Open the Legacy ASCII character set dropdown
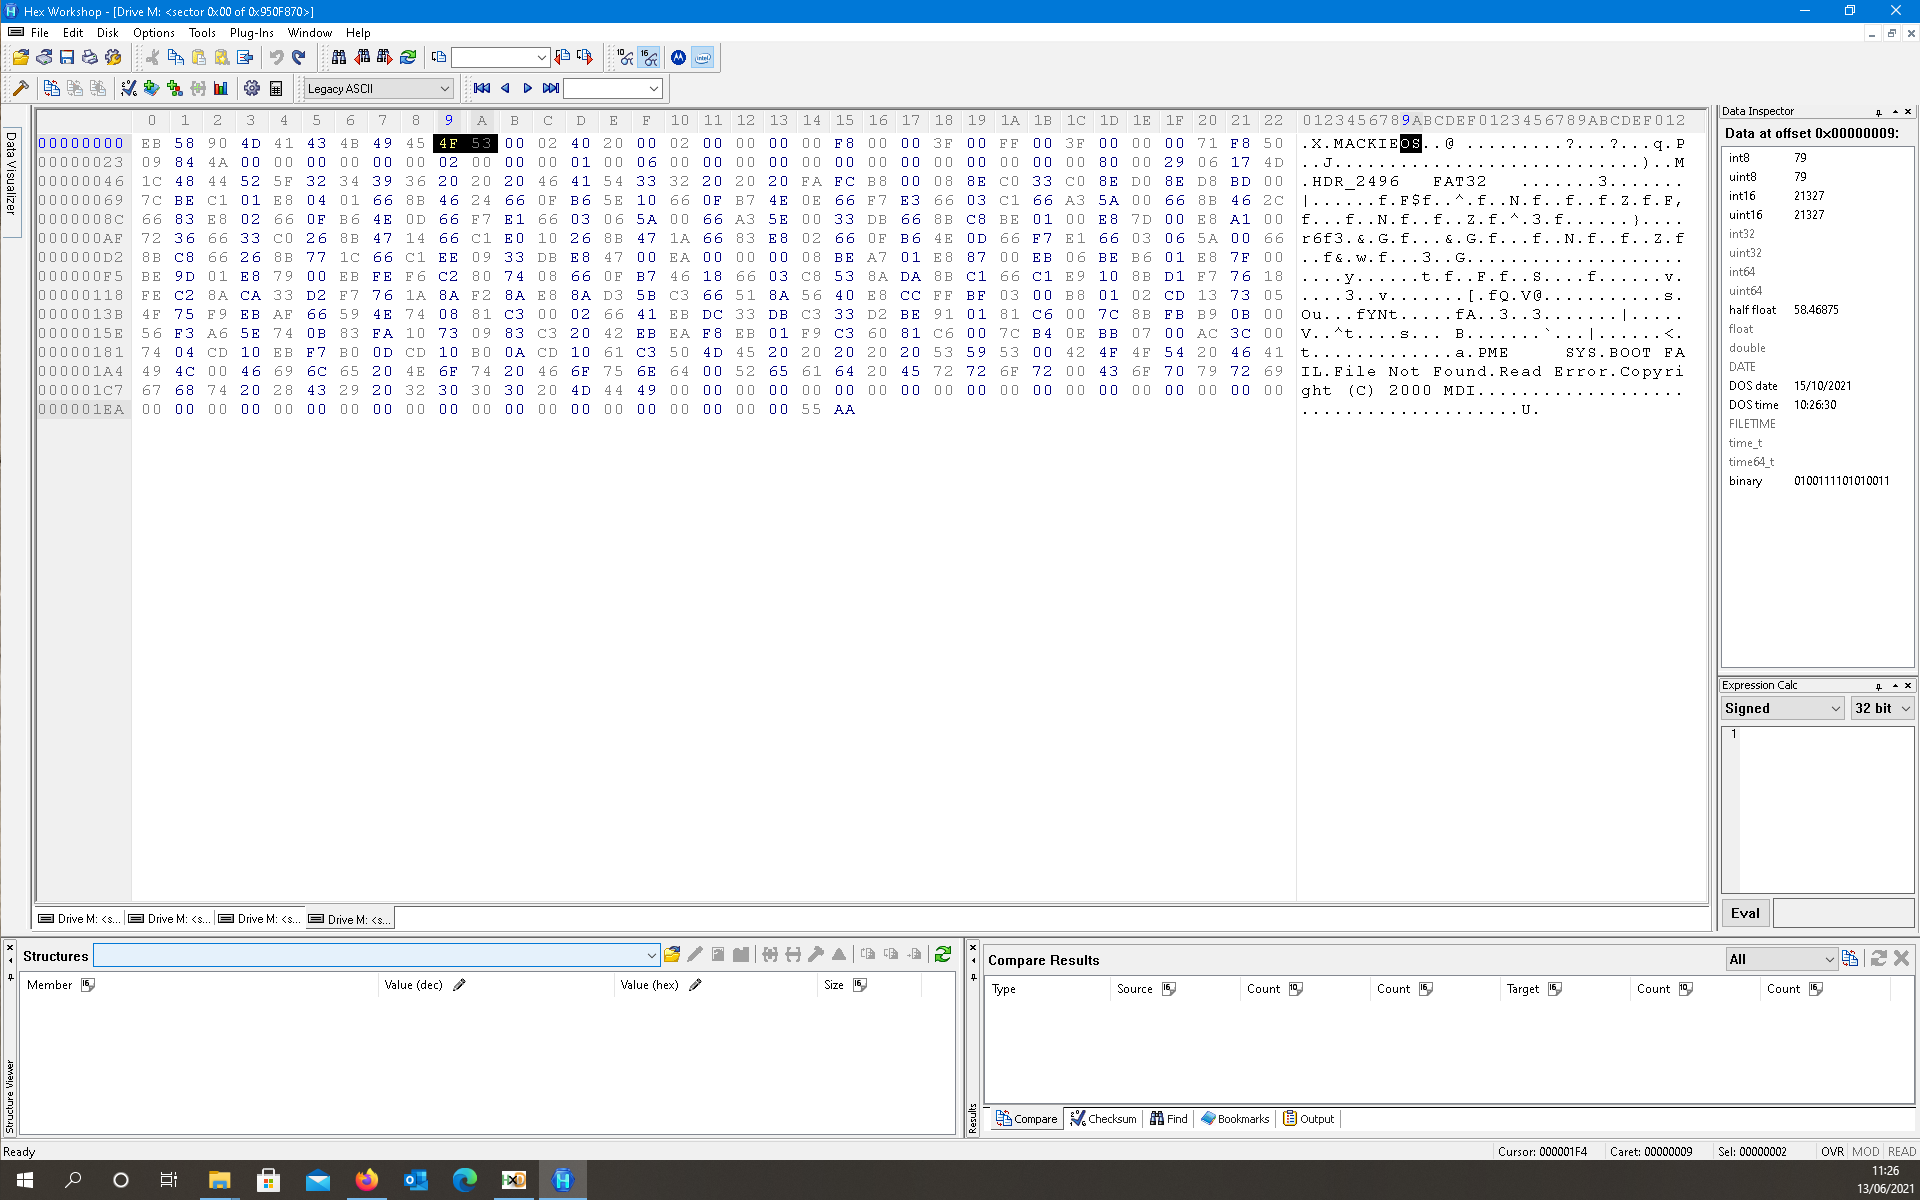The width and height of the screenshot is (1920, 1200). tap(379, 89)
